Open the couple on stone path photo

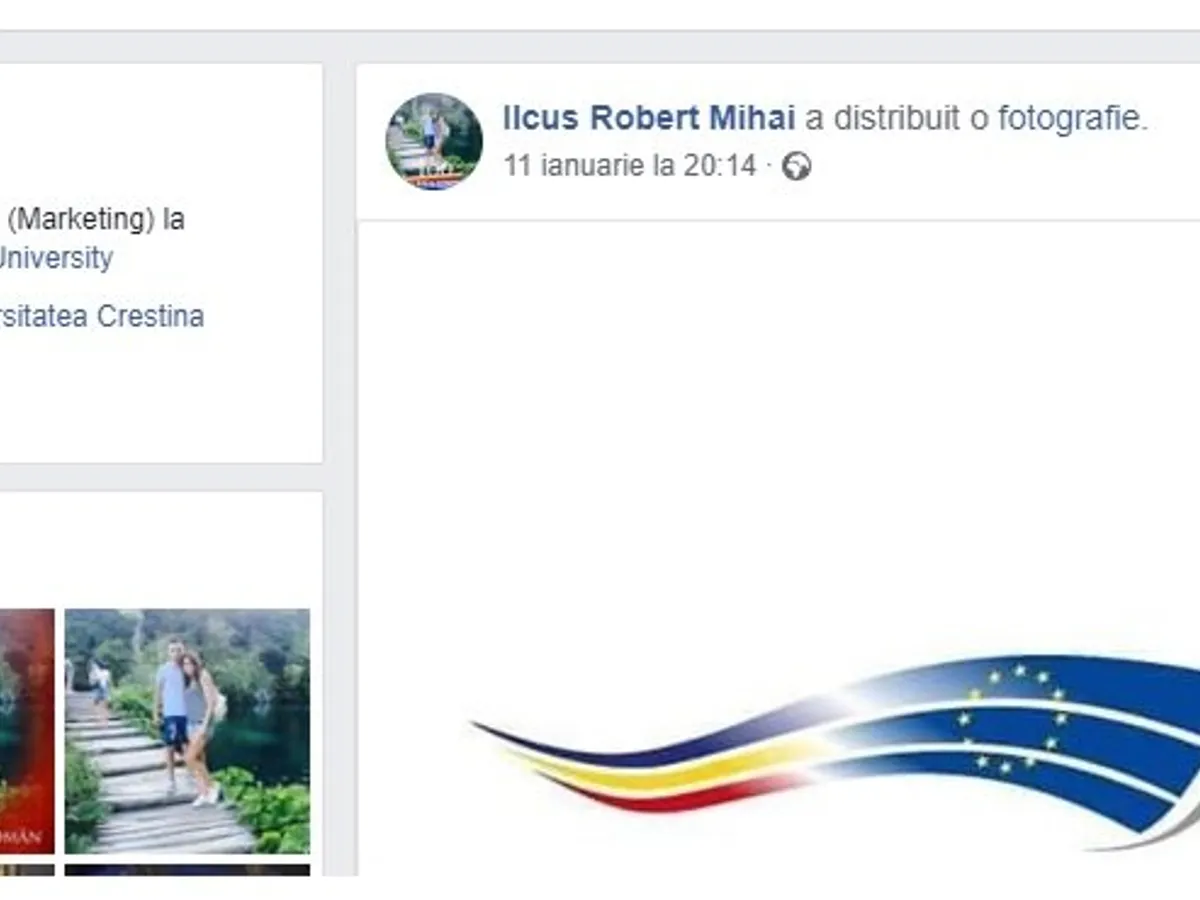(x=187, y=731)
